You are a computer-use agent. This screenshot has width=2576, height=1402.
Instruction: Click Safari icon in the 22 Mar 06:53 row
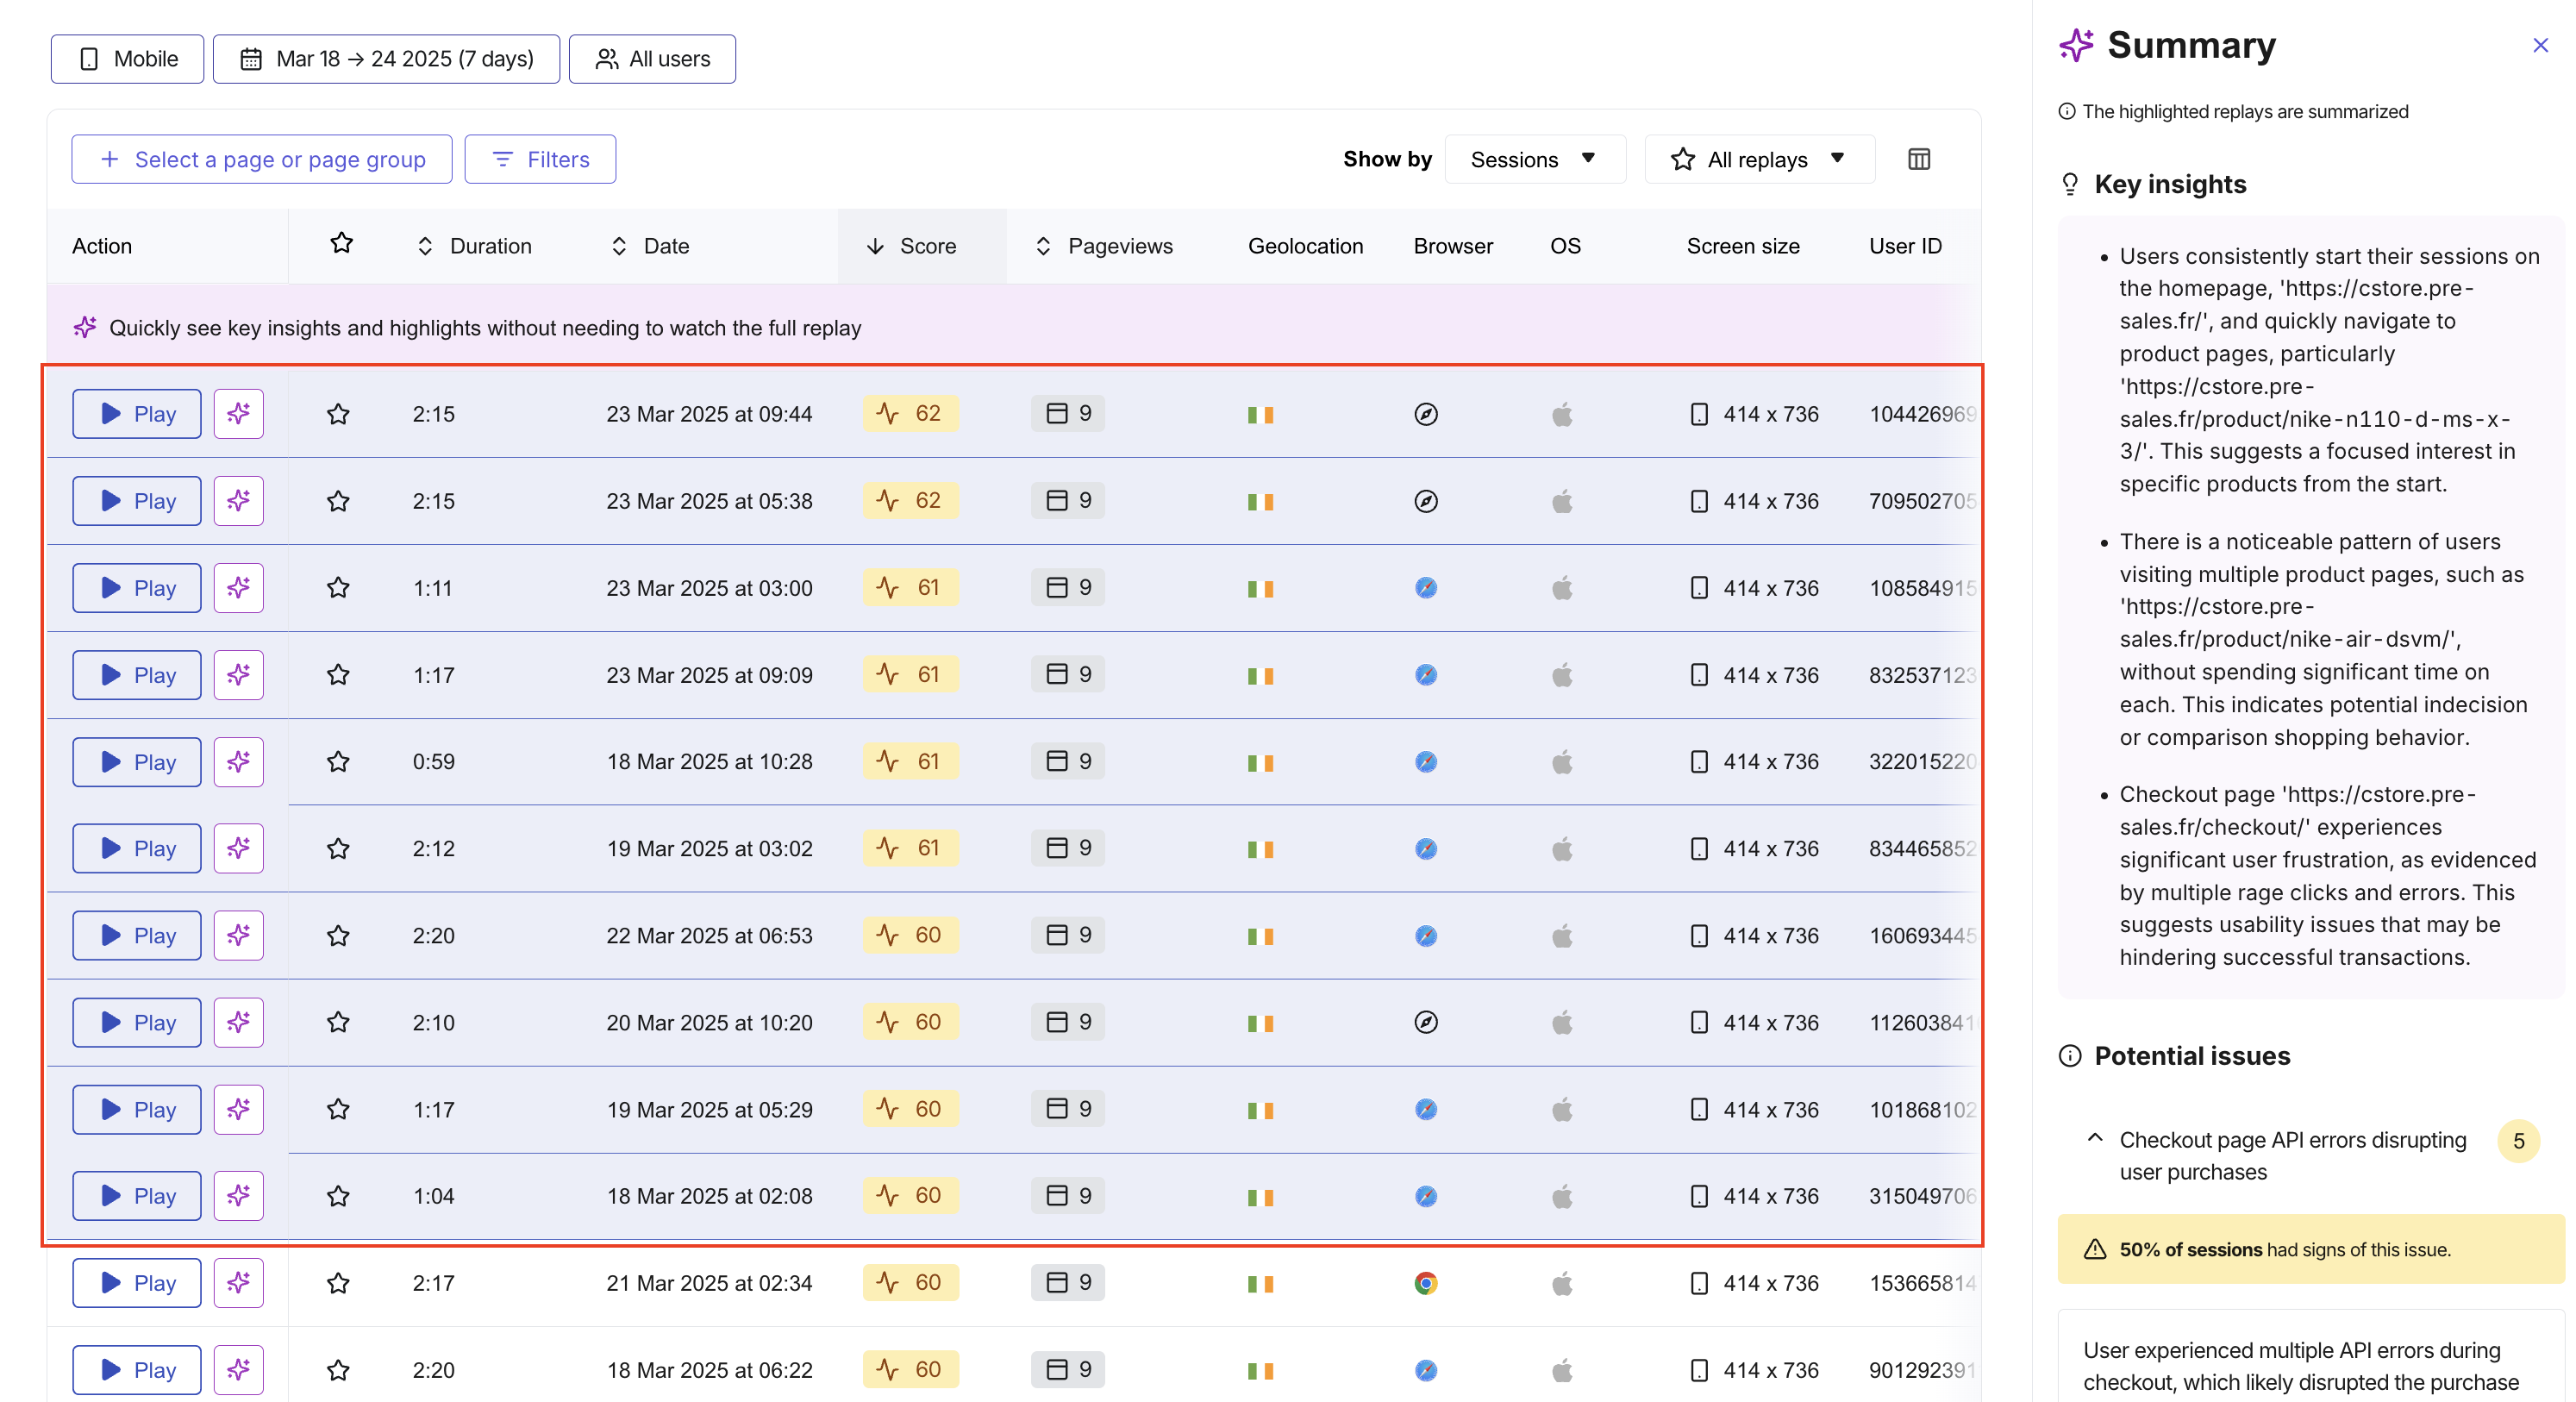[x=1426, y=936]
